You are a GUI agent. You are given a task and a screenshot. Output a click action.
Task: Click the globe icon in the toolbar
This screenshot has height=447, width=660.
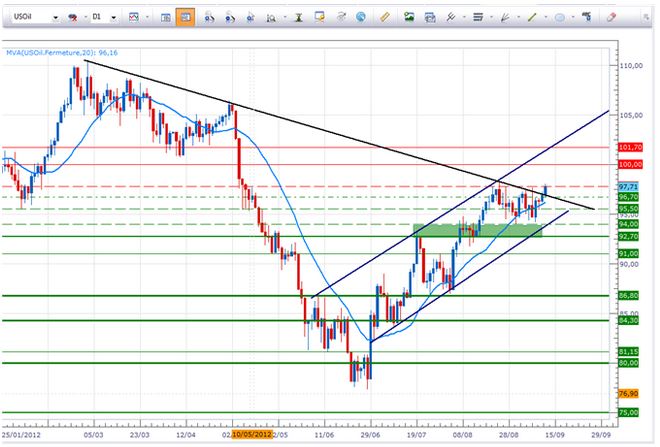[361, 17]
